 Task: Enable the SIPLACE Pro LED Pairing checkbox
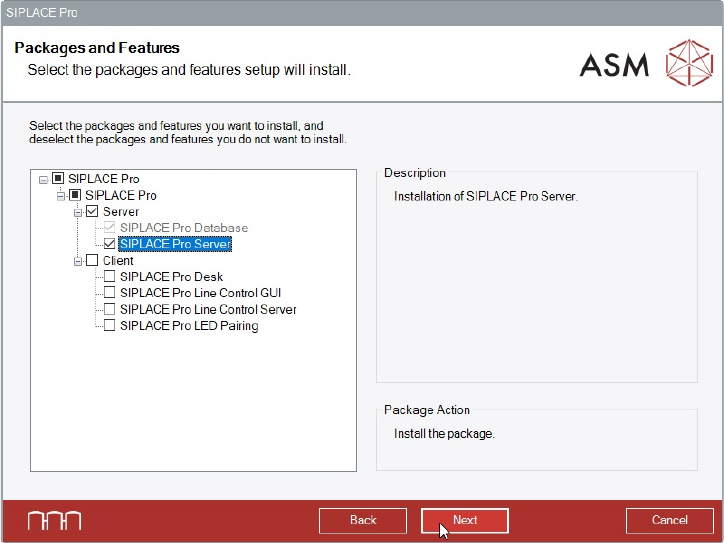109,326
